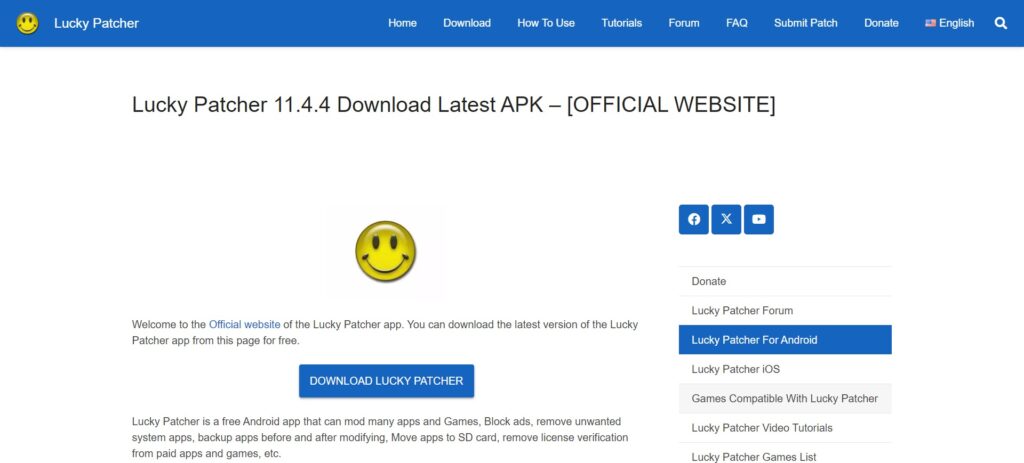
Task: Click the DOWNLOAD LUCKY PATCHER button
Action: [387, 381]
